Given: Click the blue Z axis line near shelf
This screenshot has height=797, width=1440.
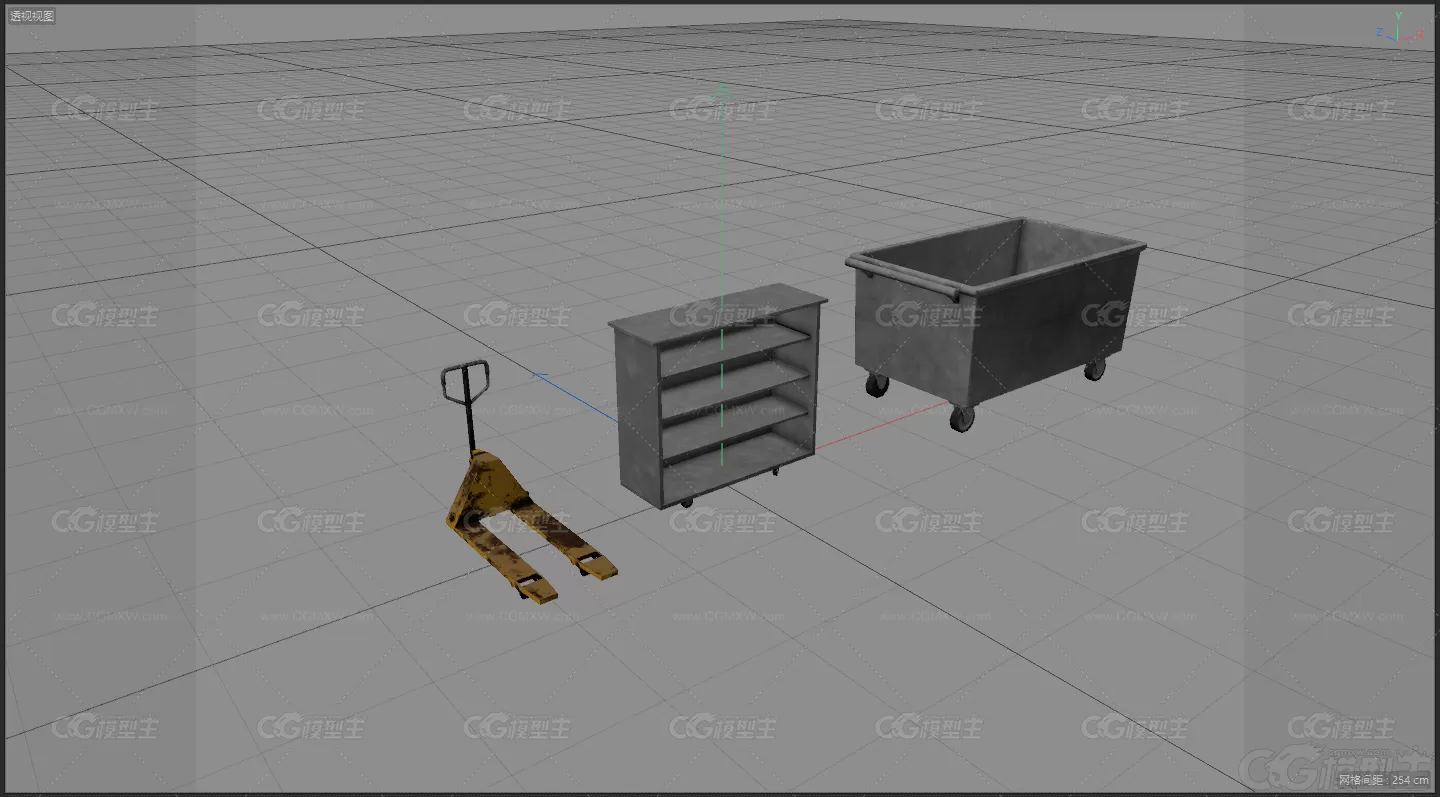Looking at the screenshot, I should coord(574,398).
